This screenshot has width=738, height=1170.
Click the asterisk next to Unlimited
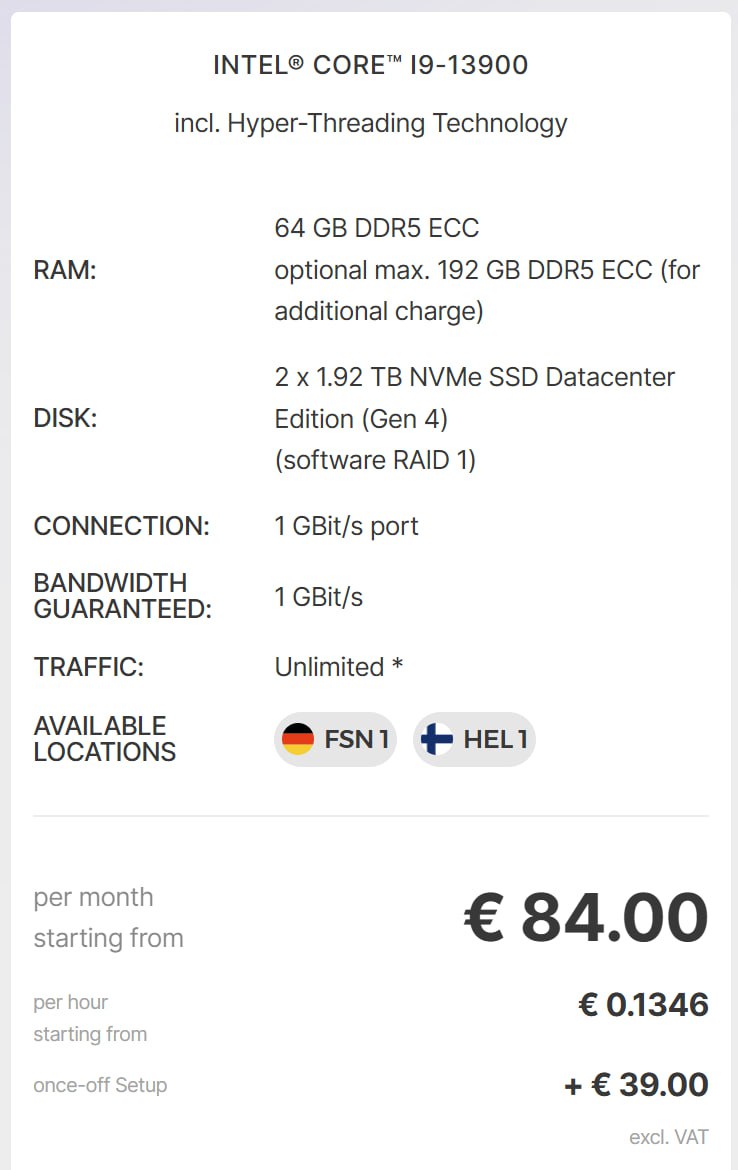(398, 665)
